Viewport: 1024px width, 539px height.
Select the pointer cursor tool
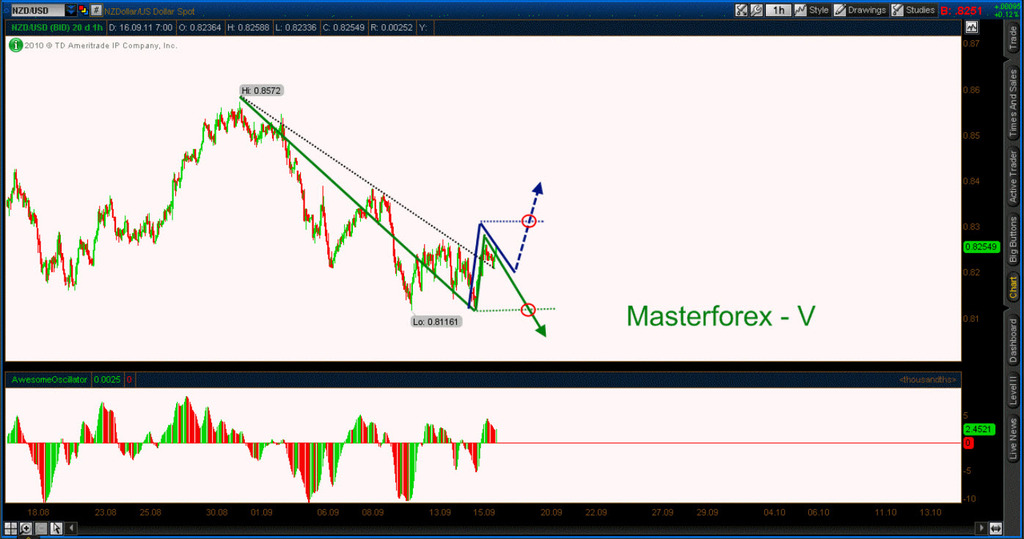56,528
